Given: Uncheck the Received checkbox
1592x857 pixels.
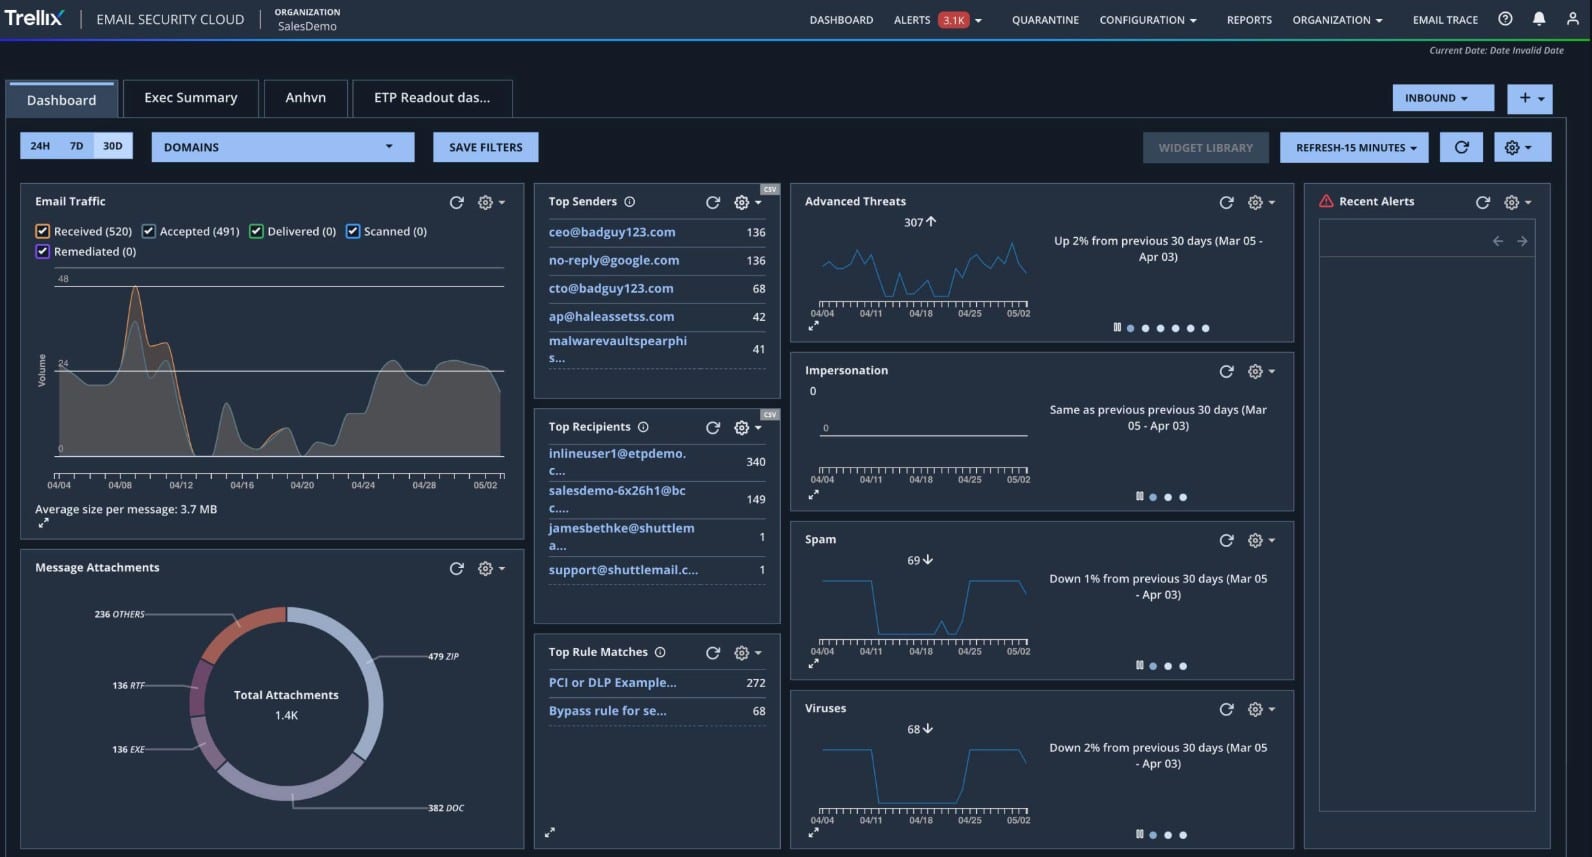Looking at the screenshot, I should [x=43, y=231].
